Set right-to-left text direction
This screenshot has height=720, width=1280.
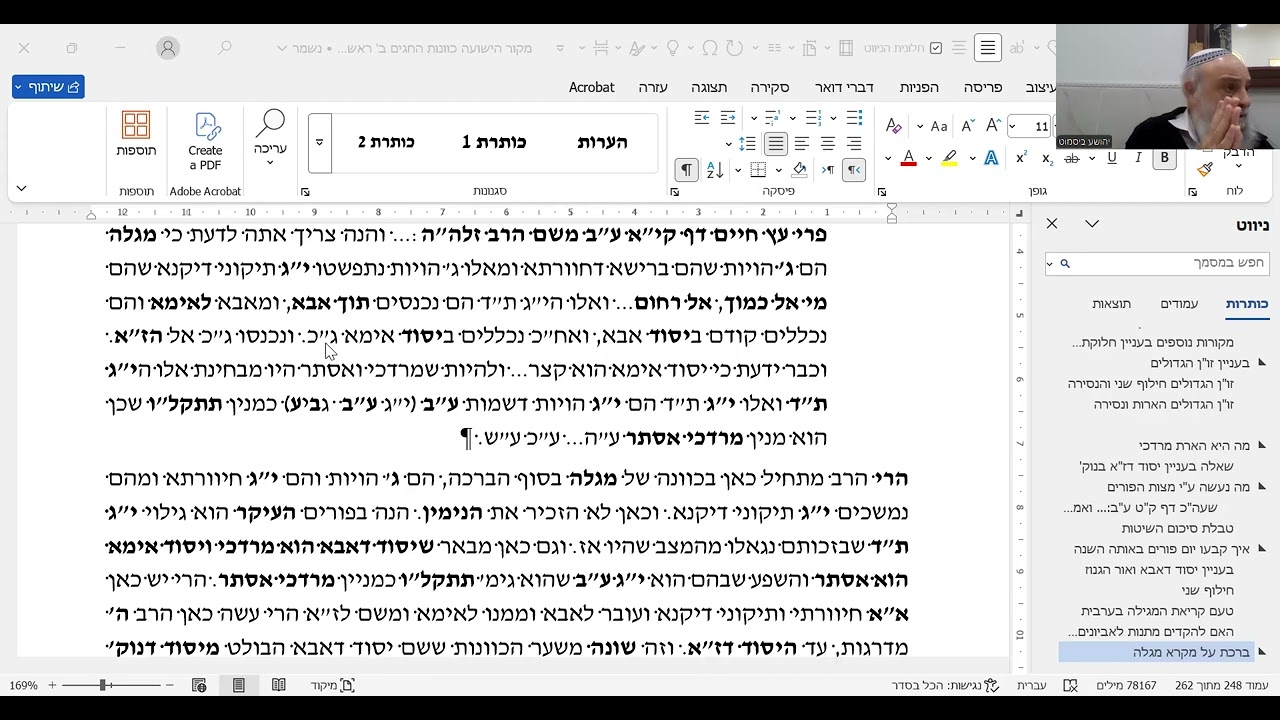tap(855, 170)
